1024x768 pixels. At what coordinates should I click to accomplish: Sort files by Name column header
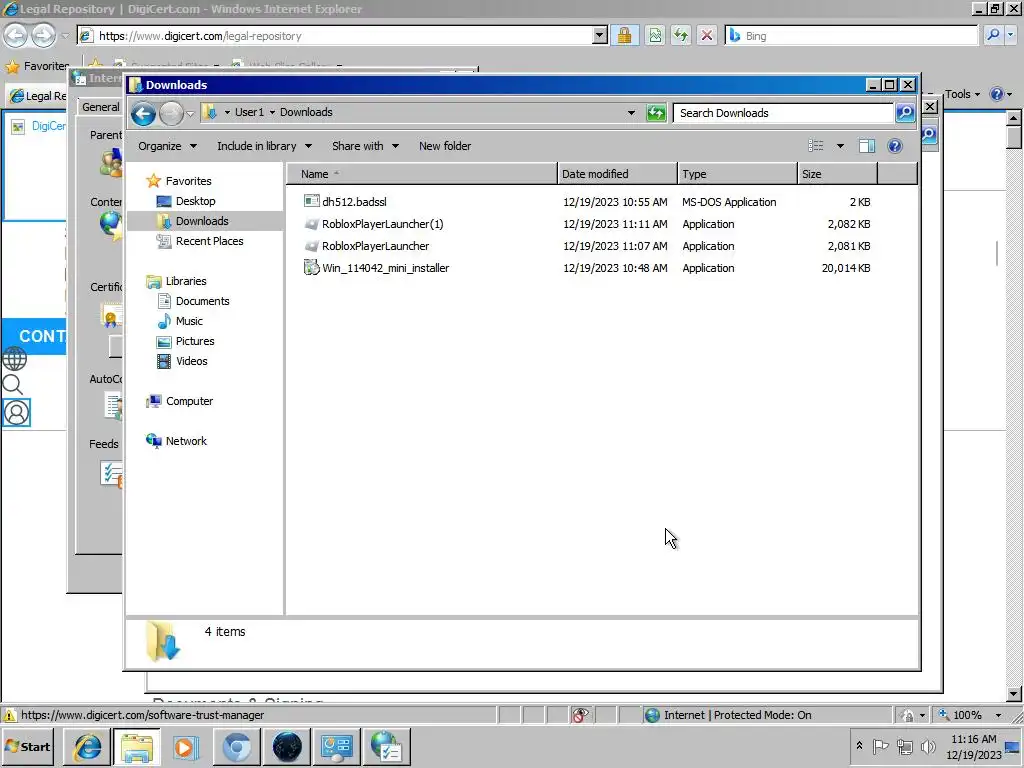click(x=422, y=174)
